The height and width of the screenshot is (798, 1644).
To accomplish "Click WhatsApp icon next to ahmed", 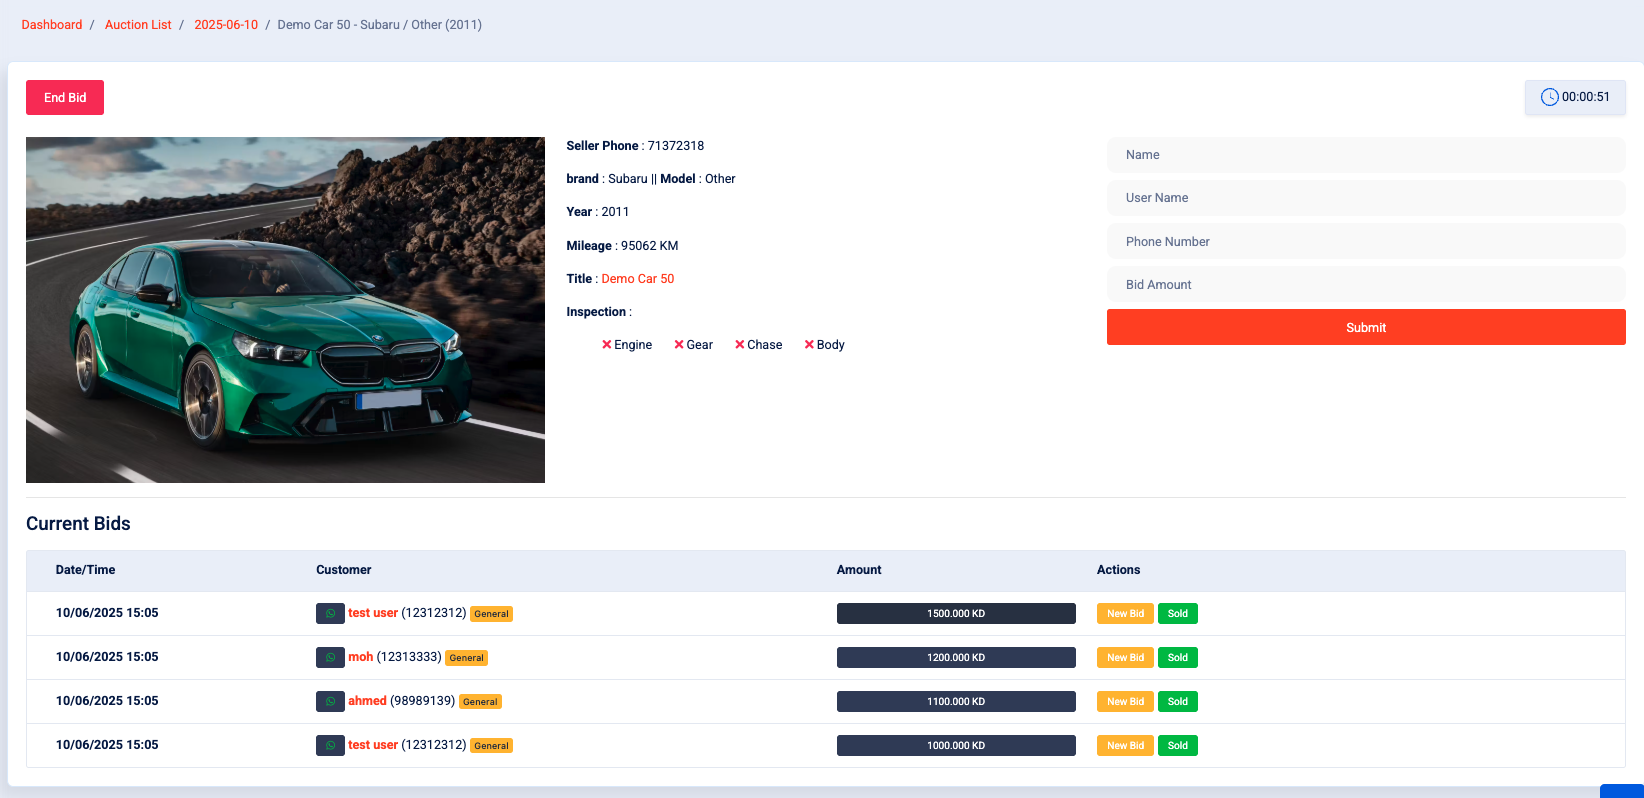I will [x=330, y=702].
